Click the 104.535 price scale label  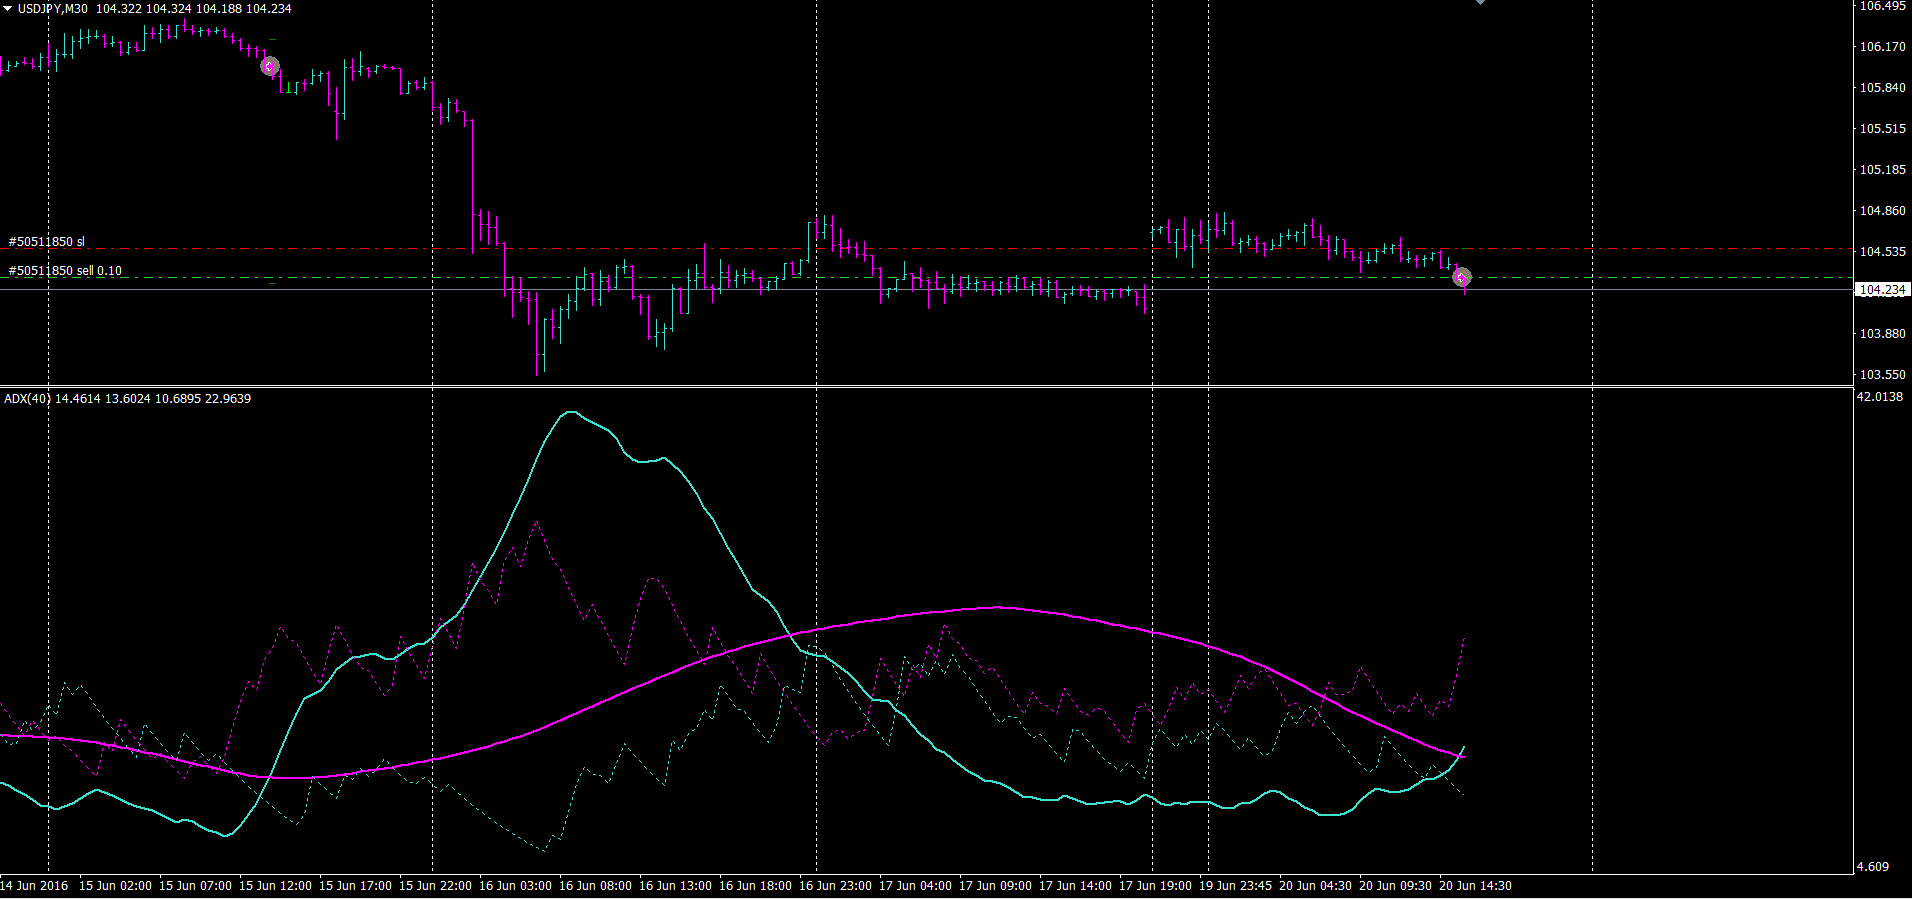point(1882,251)
